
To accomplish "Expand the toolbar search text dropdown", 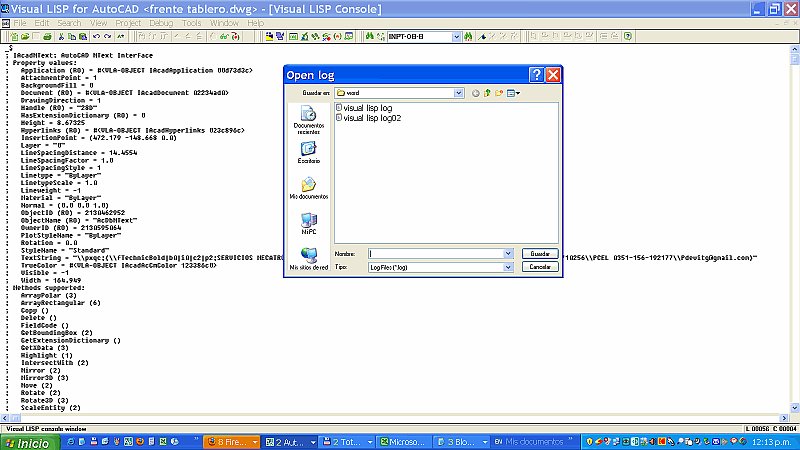I will tap(456, 36).
